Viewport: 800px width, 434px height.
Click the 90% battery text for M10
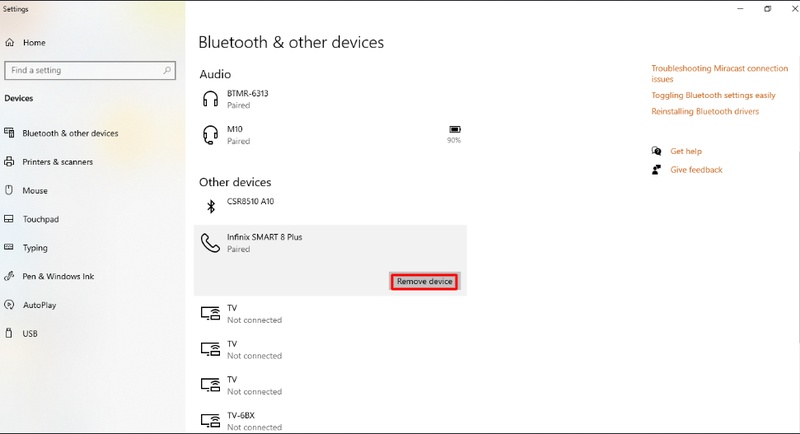click(454, 140)
